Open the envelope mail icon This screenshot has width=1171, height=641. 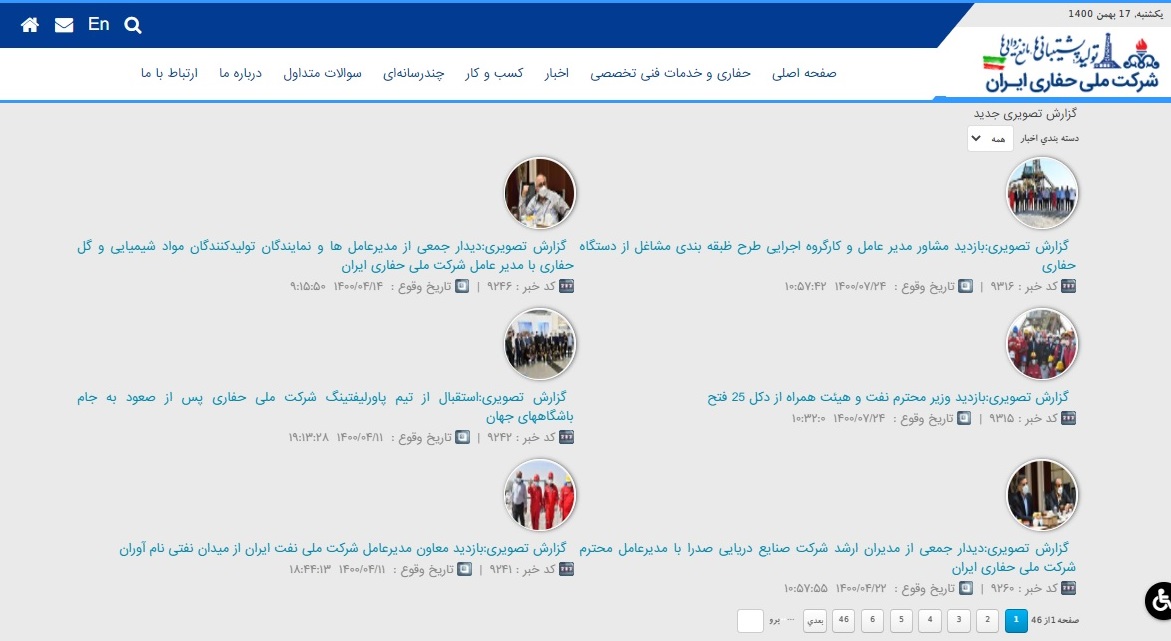click(x=64, y=25)
